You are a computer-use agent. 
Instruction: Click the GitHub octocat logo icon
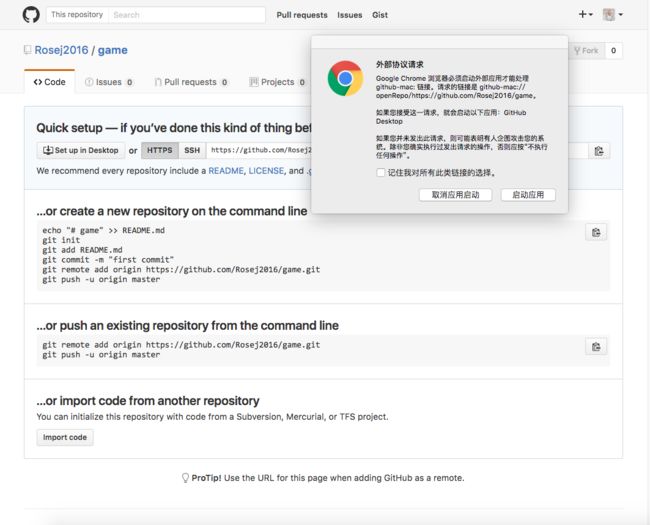(31, 15)
